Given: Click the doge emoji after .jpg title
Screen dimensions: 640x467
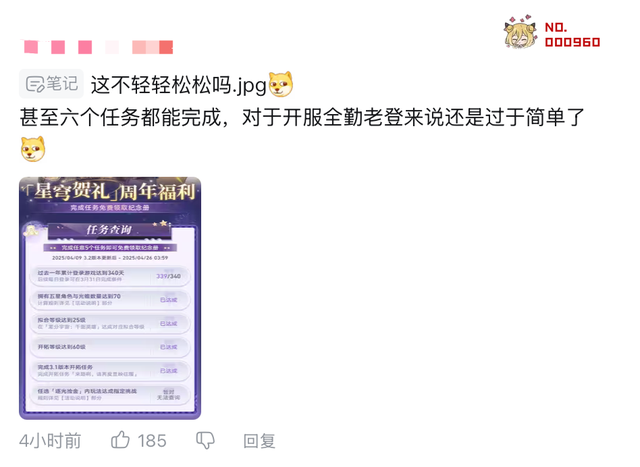Looking at the screenshot, I should pos(281,84).
